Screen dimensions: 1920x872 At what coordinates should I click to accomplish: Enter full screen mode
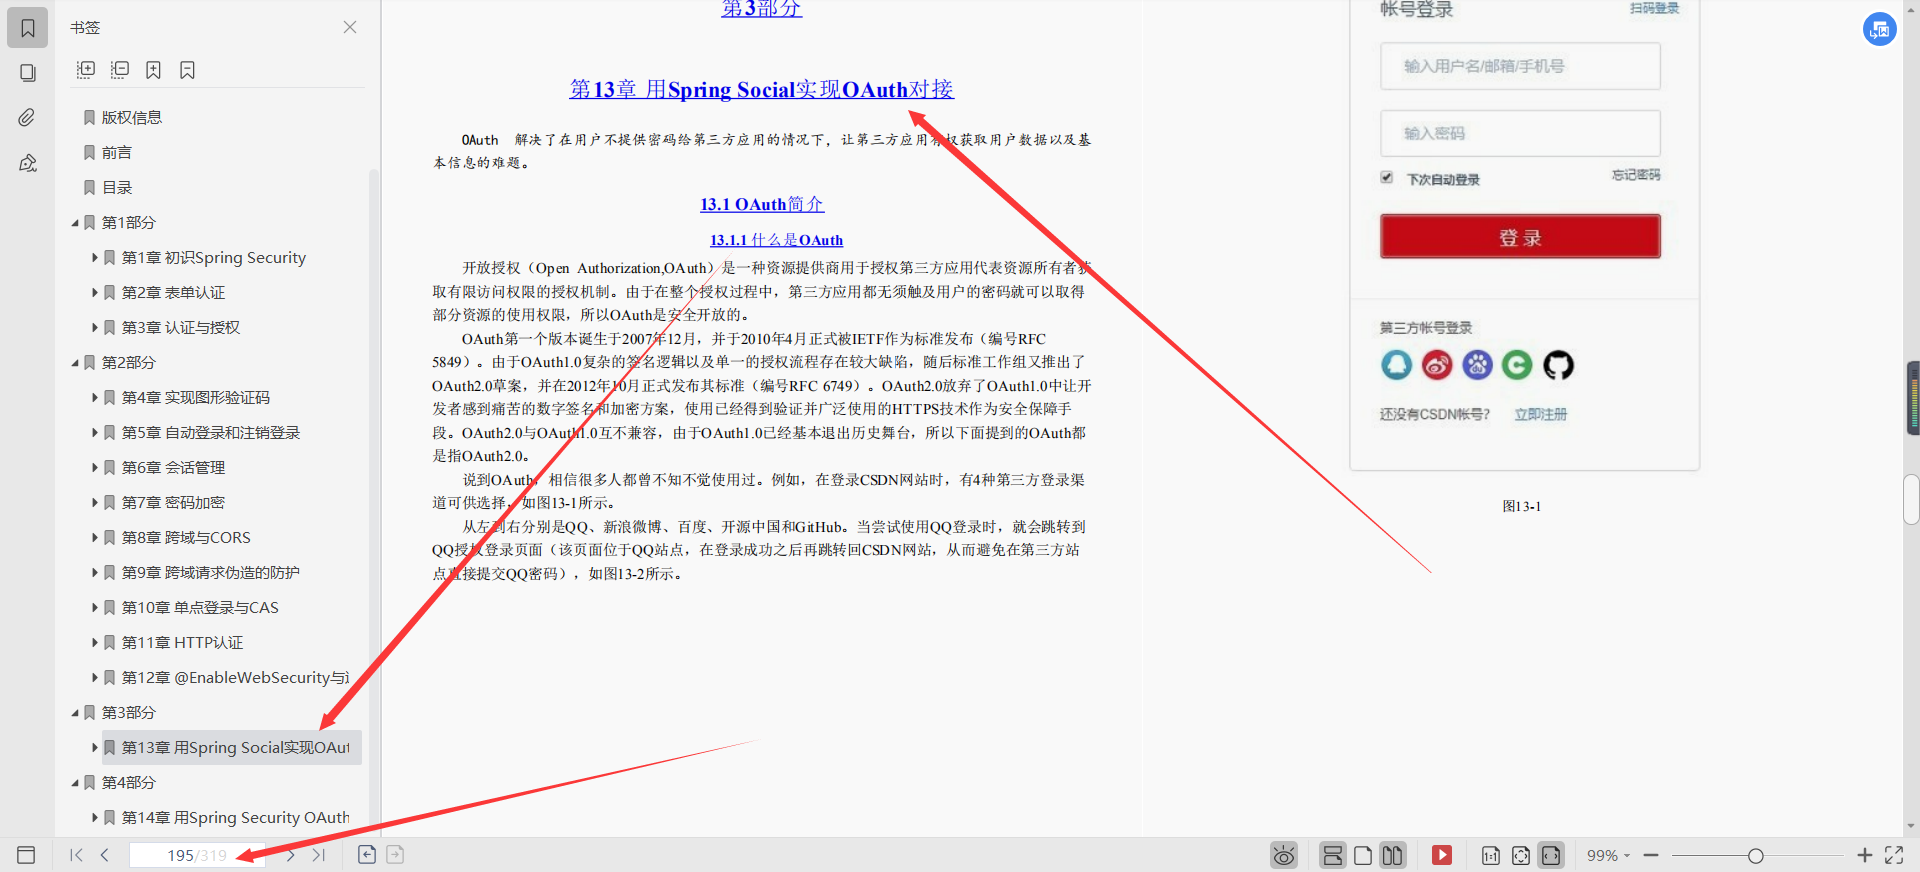(x=1894, y=855)
